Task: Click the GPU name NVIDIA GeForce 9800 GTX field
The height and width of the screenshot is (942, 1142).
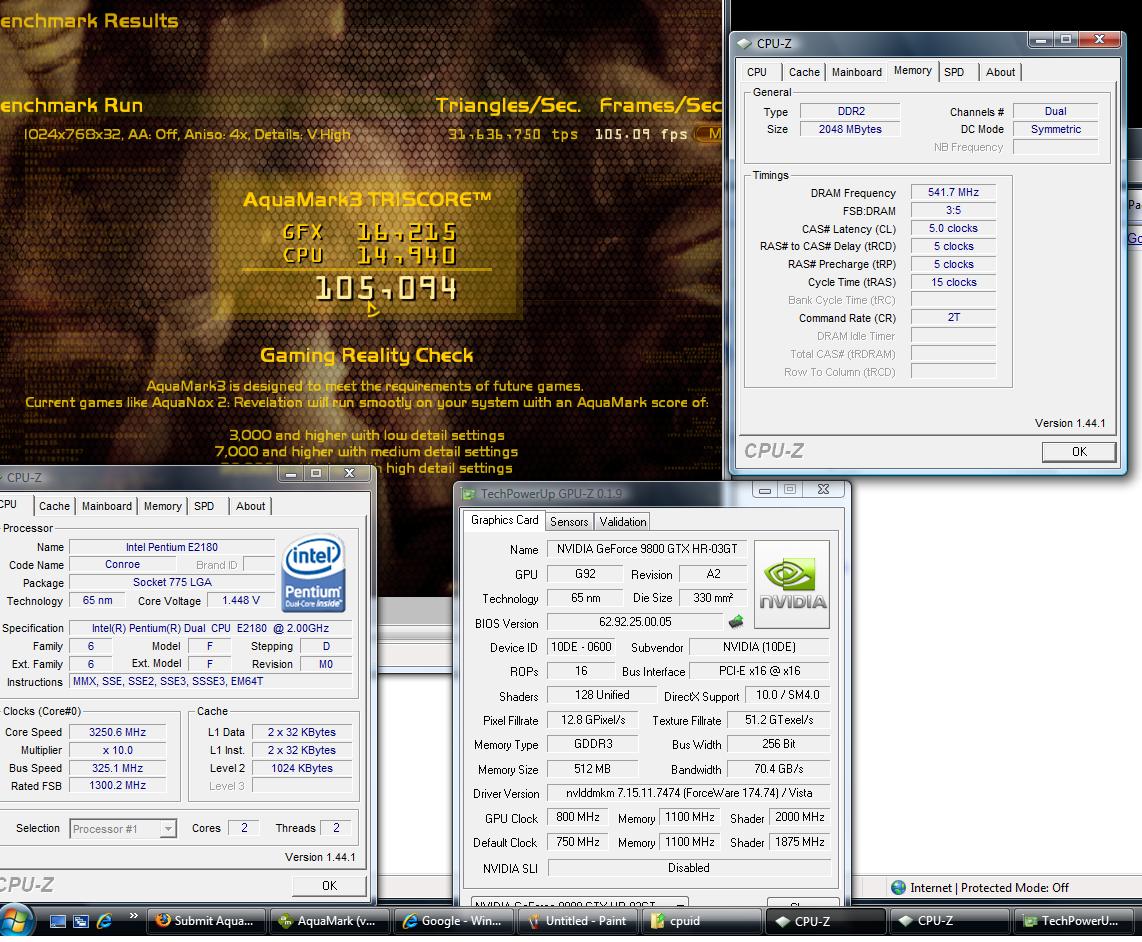Action: tap(647, 549)
